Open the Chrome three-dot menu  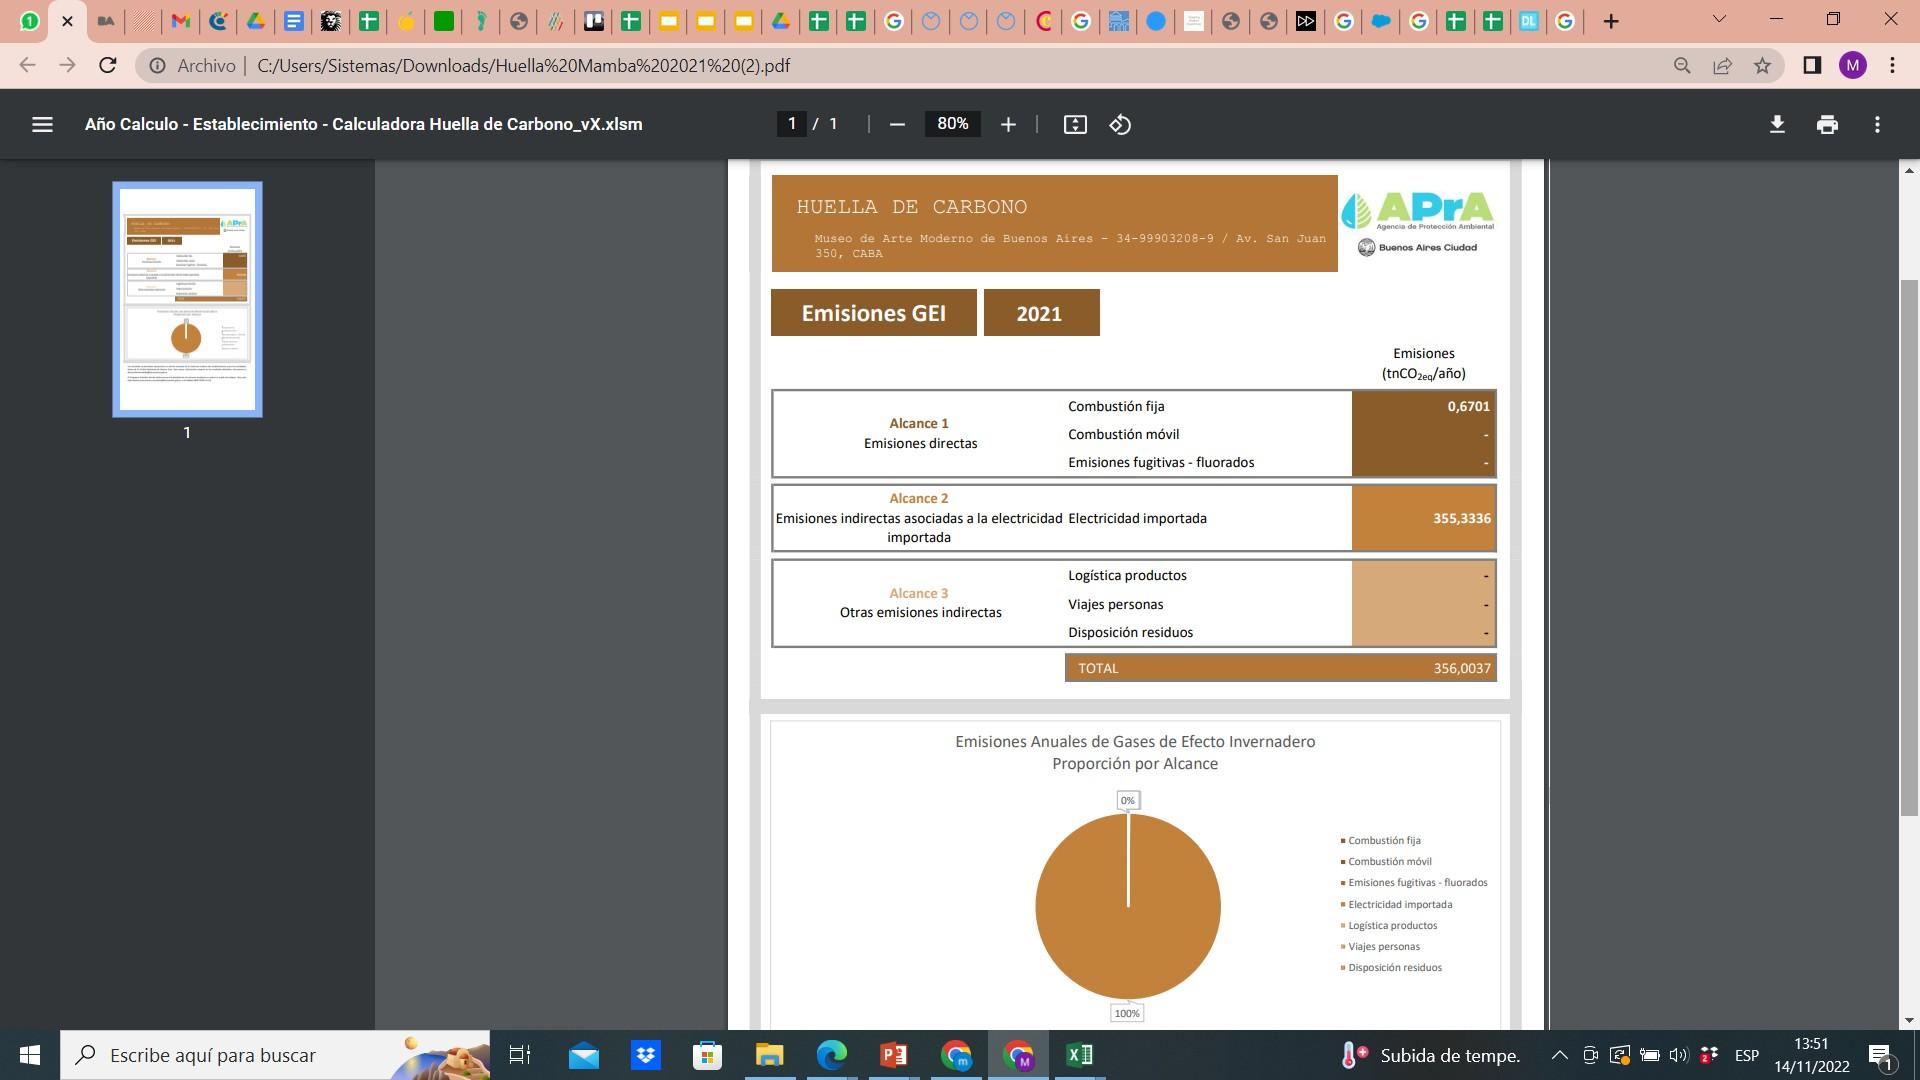click(x=1892, y=66)
